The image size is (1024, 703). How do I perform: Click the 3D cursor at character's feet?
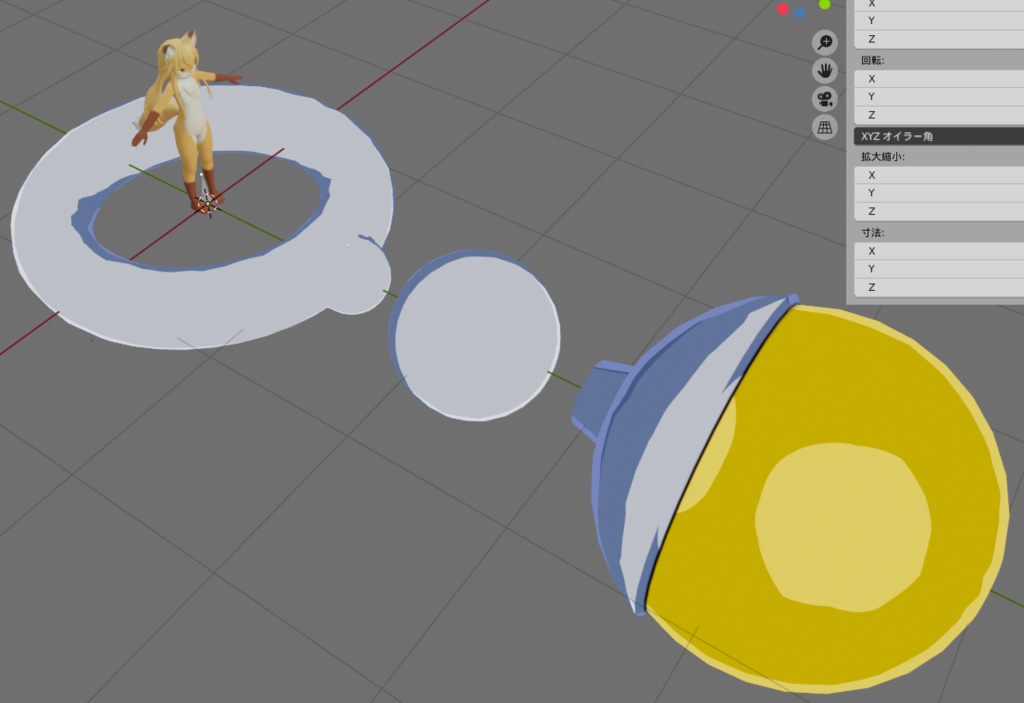(208, 204)
